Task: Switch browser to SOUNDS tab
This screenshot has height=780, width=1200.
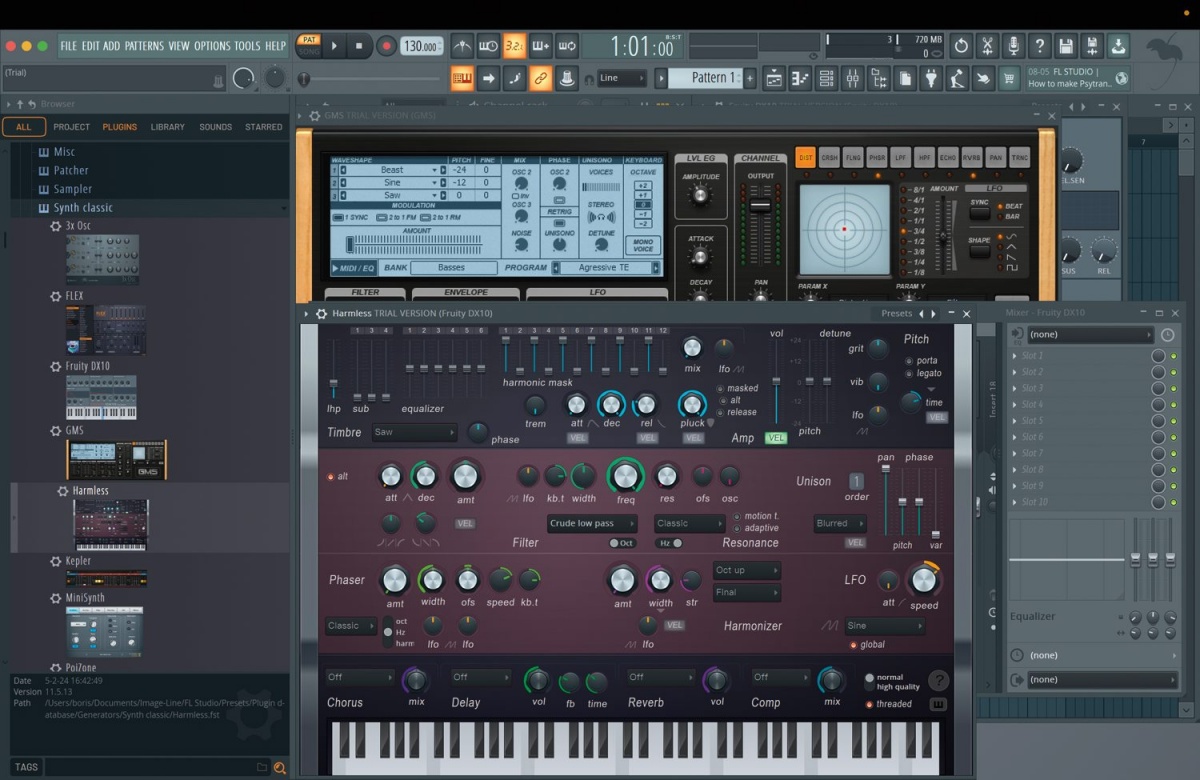Action: click(x=215, y=127)
